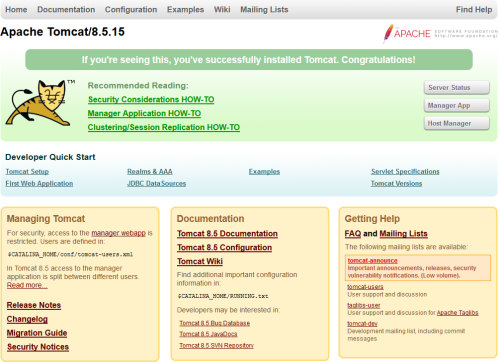
Task: Open the First Web Application link
Action: coord(39,184)
